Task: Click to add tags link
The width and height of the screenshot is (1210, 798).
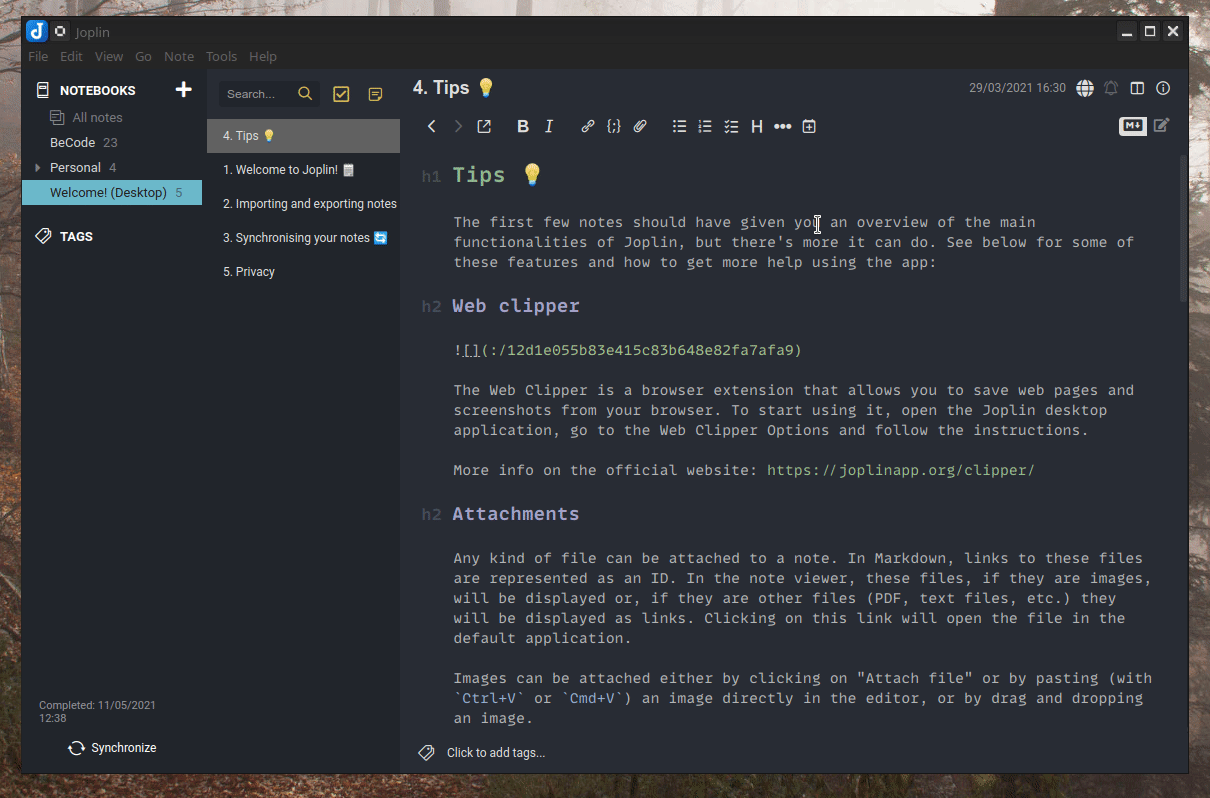Action: point(496,753)
